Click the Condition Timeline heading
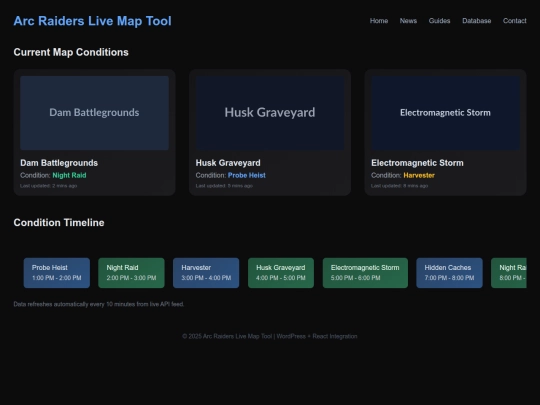The width and height of the screenshot is (540, 405). coord(59,222)
